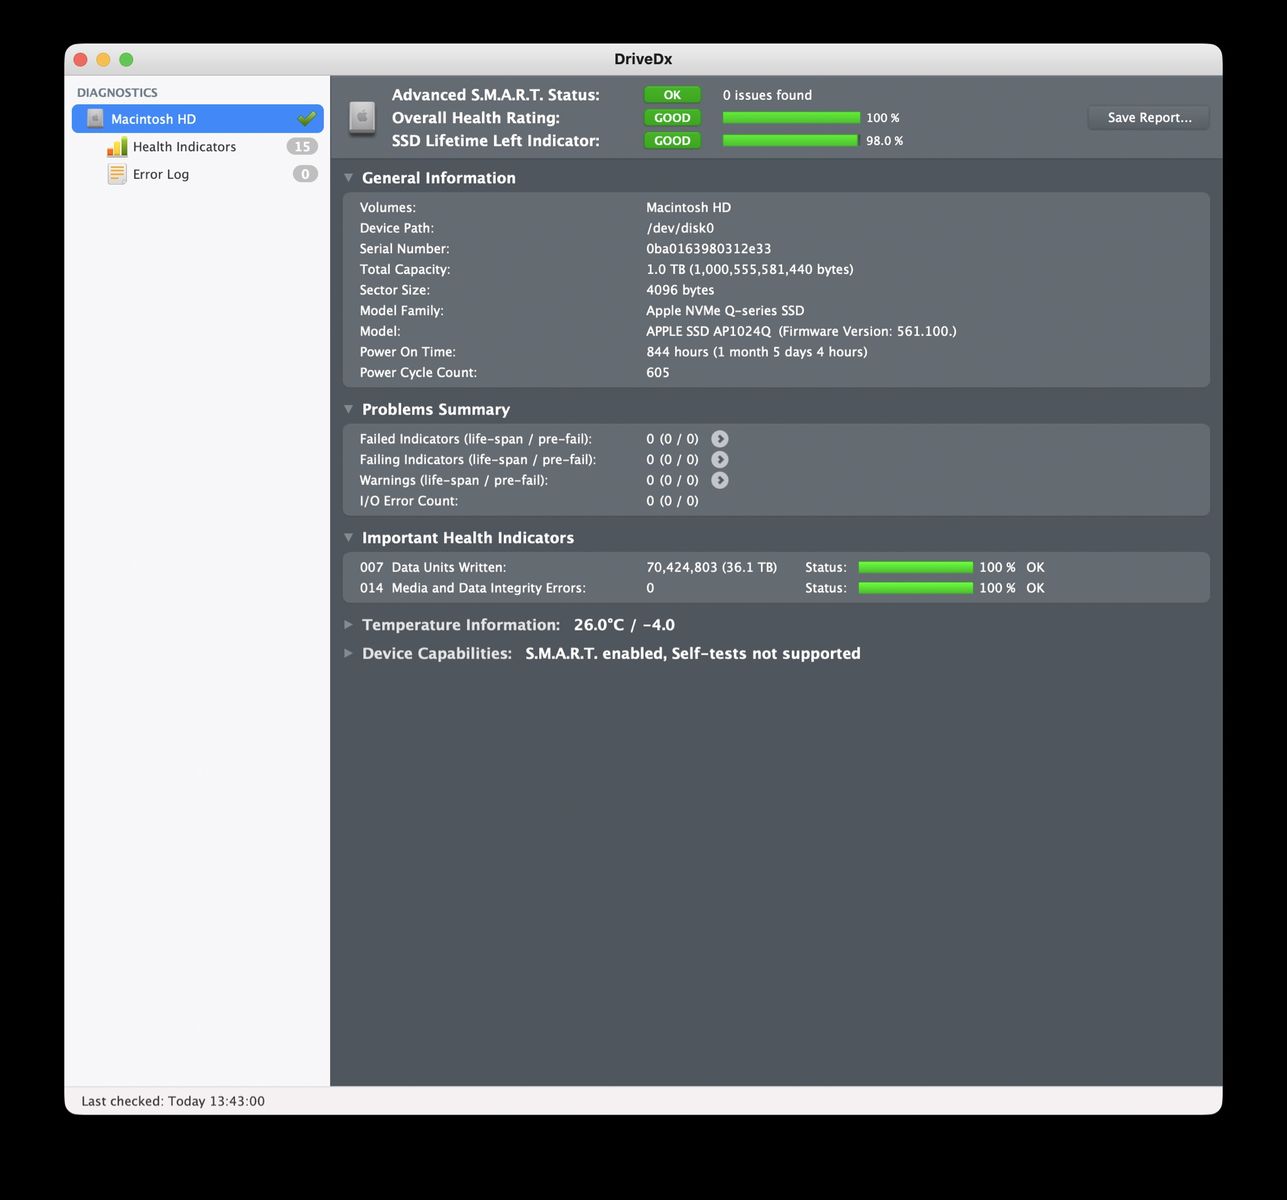The width and height of the screenshot is (1287, 1200).
Task: Click the Advanced S.M.A.R.T. Status label
Action: pyautogui.click(x=496, y=95)
